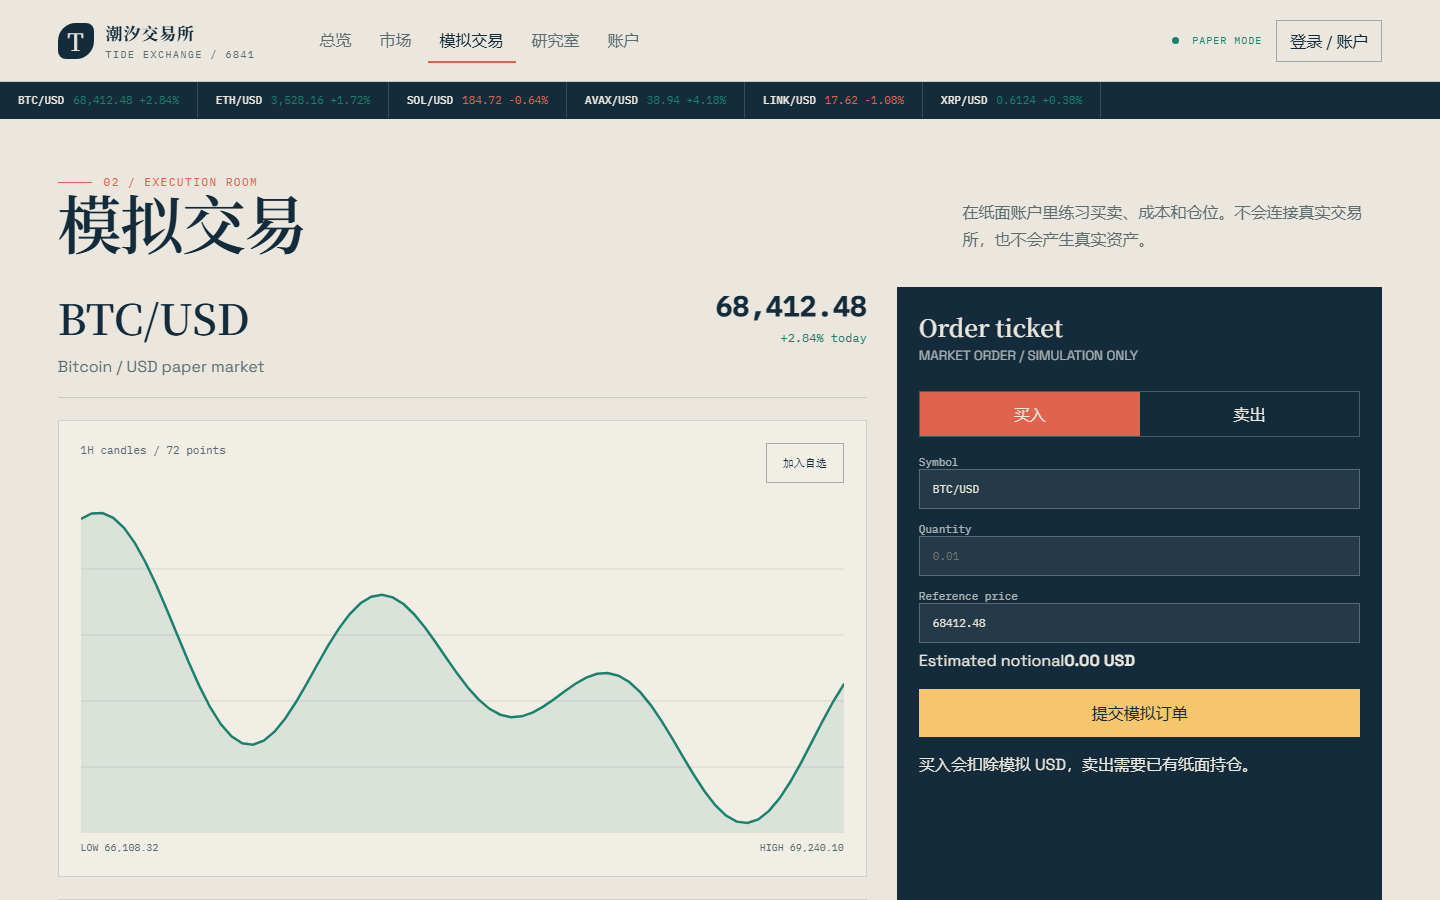The height and width of the screenshot is (900, 1440).
Task: Click the PAPER MODE status indicator
Action: click(1216, 41)
